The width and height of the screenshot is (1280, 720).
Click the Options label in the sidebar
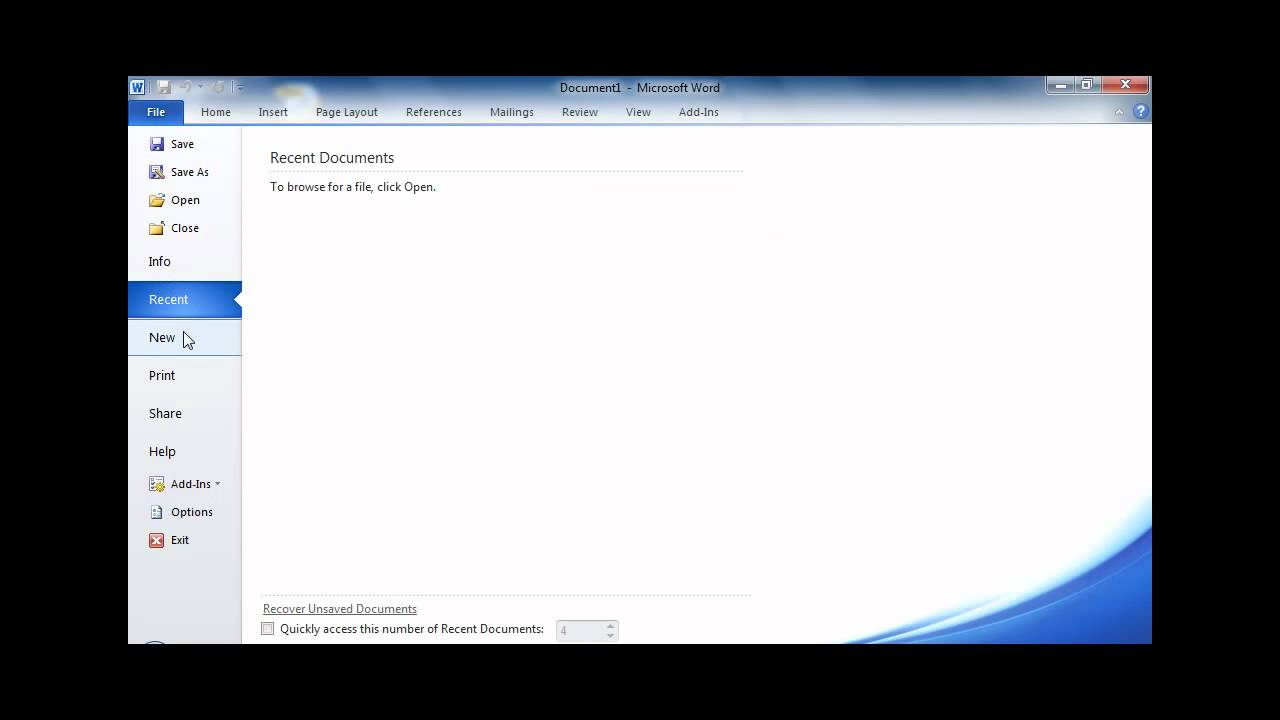click(192, 512)
